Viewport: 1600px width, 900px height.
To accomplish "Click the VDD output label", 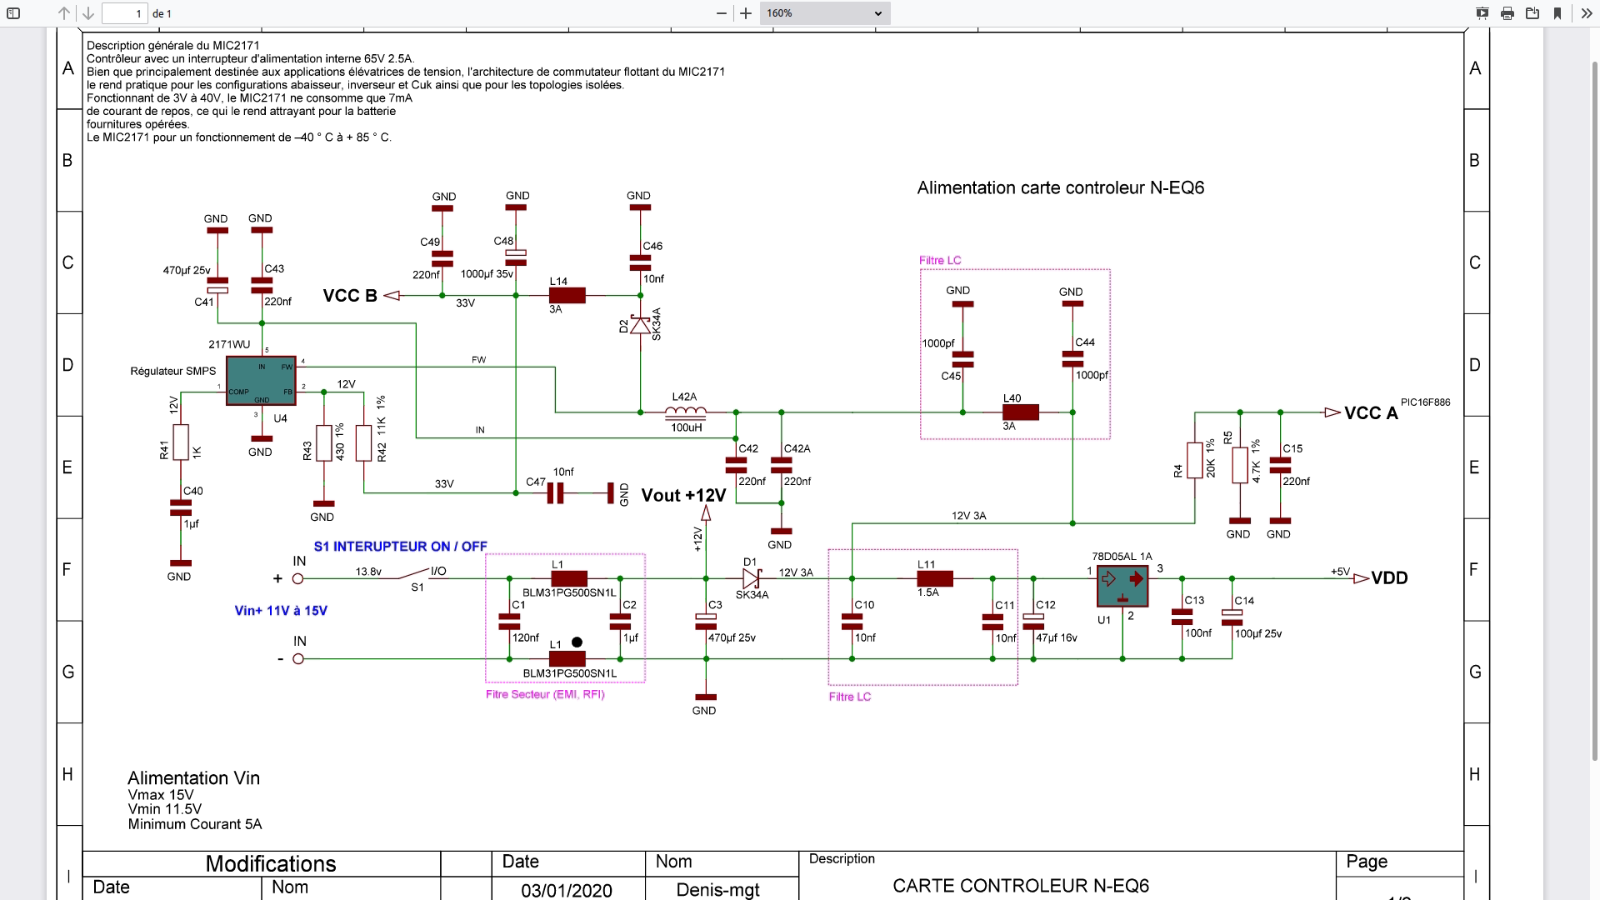I will pos(1389,578).
